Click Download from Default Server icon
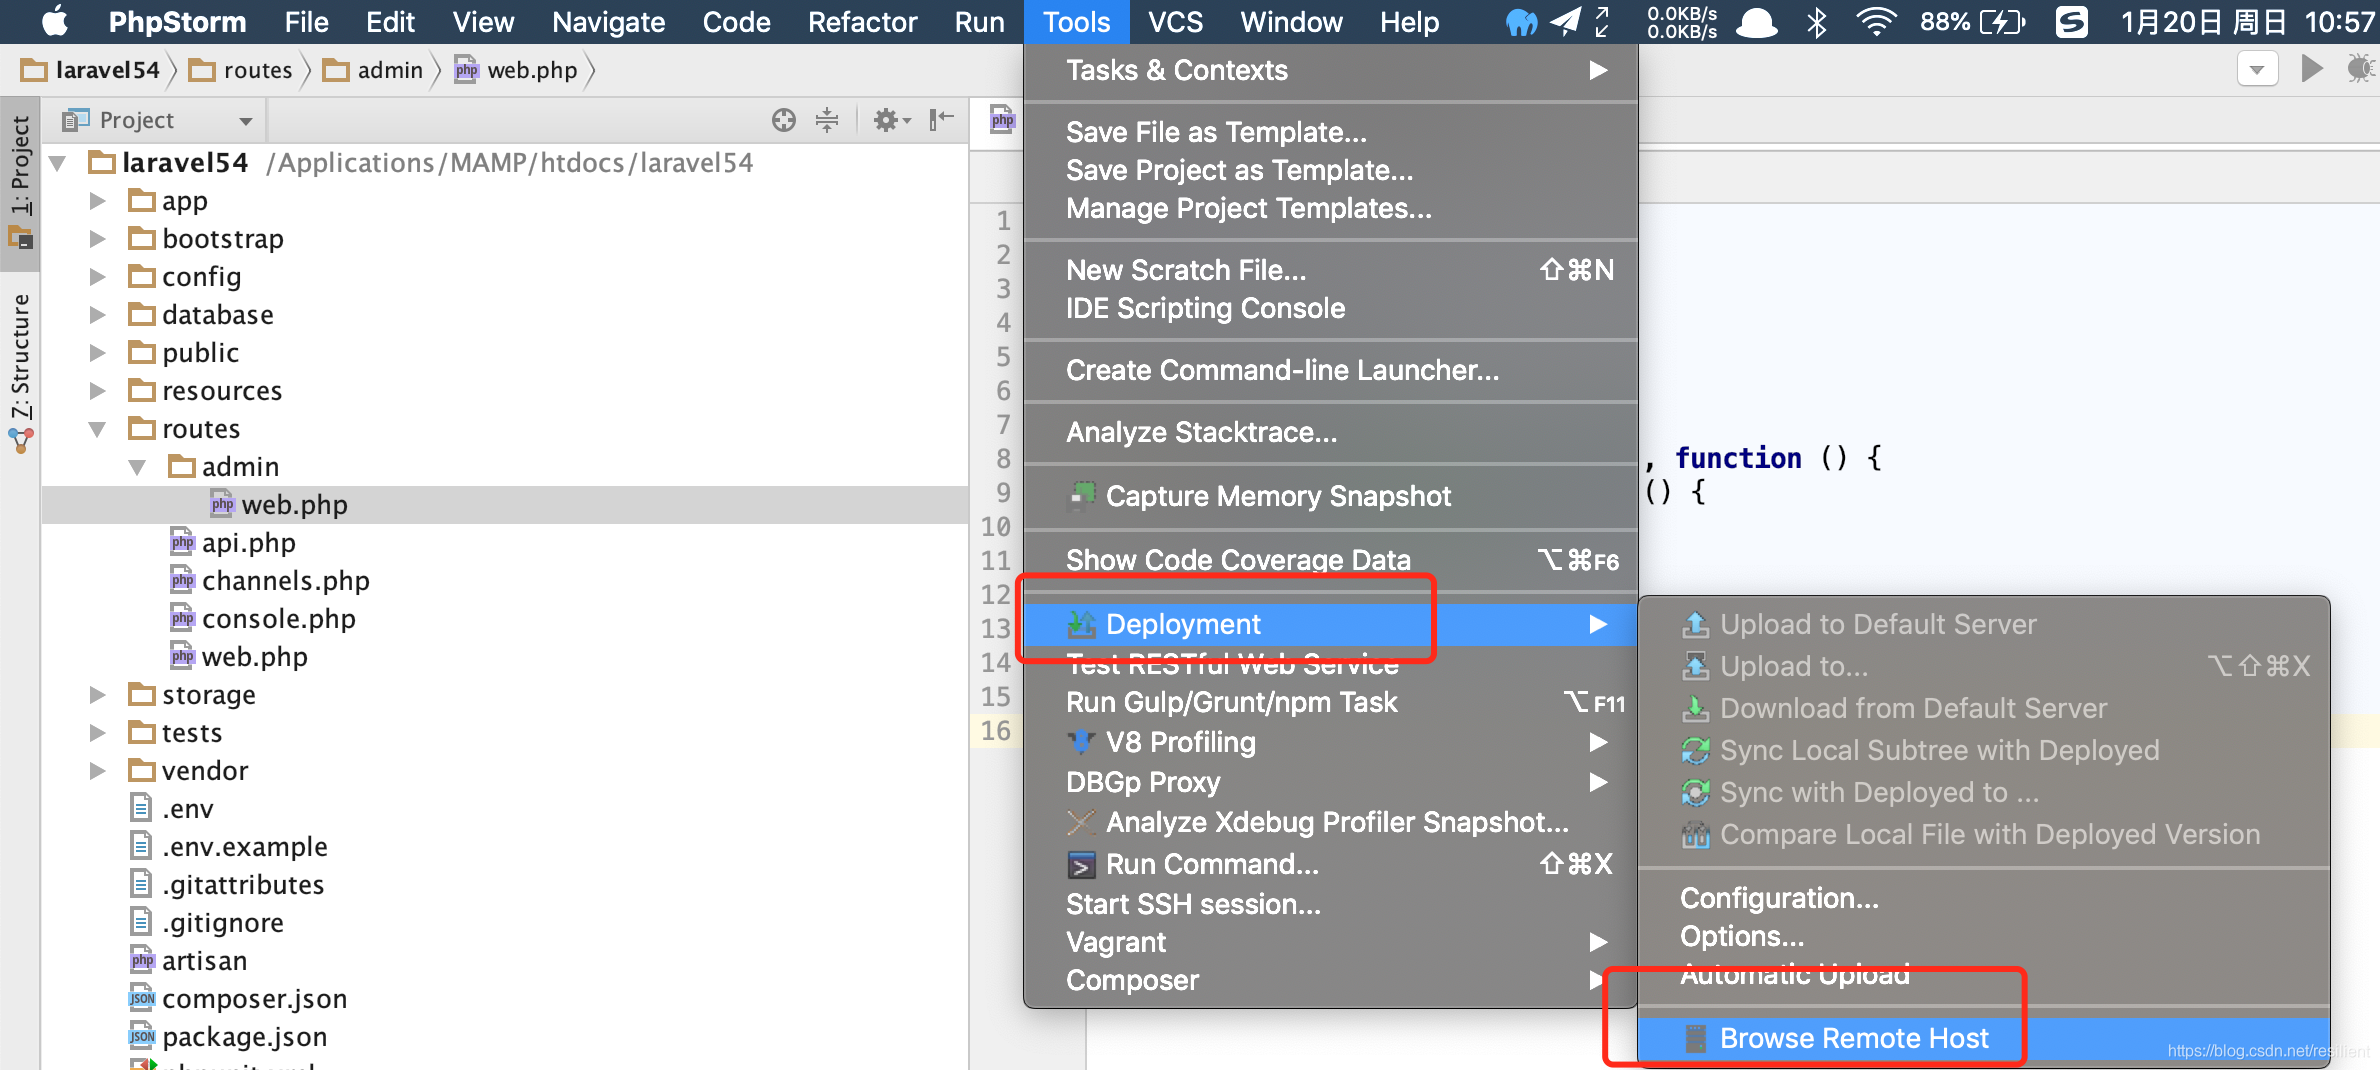This screenshot has height=1070, width=2380. point(1695,709)
